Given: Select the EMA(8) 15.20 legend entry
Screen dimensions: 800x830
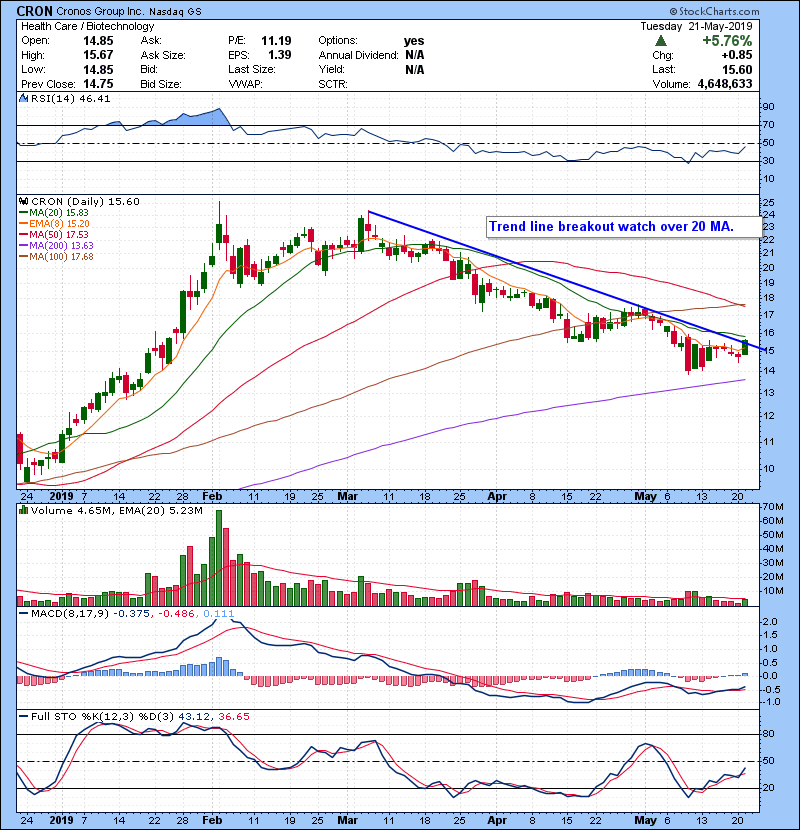Looking at the screenshot, I should [x=55, y=223].
